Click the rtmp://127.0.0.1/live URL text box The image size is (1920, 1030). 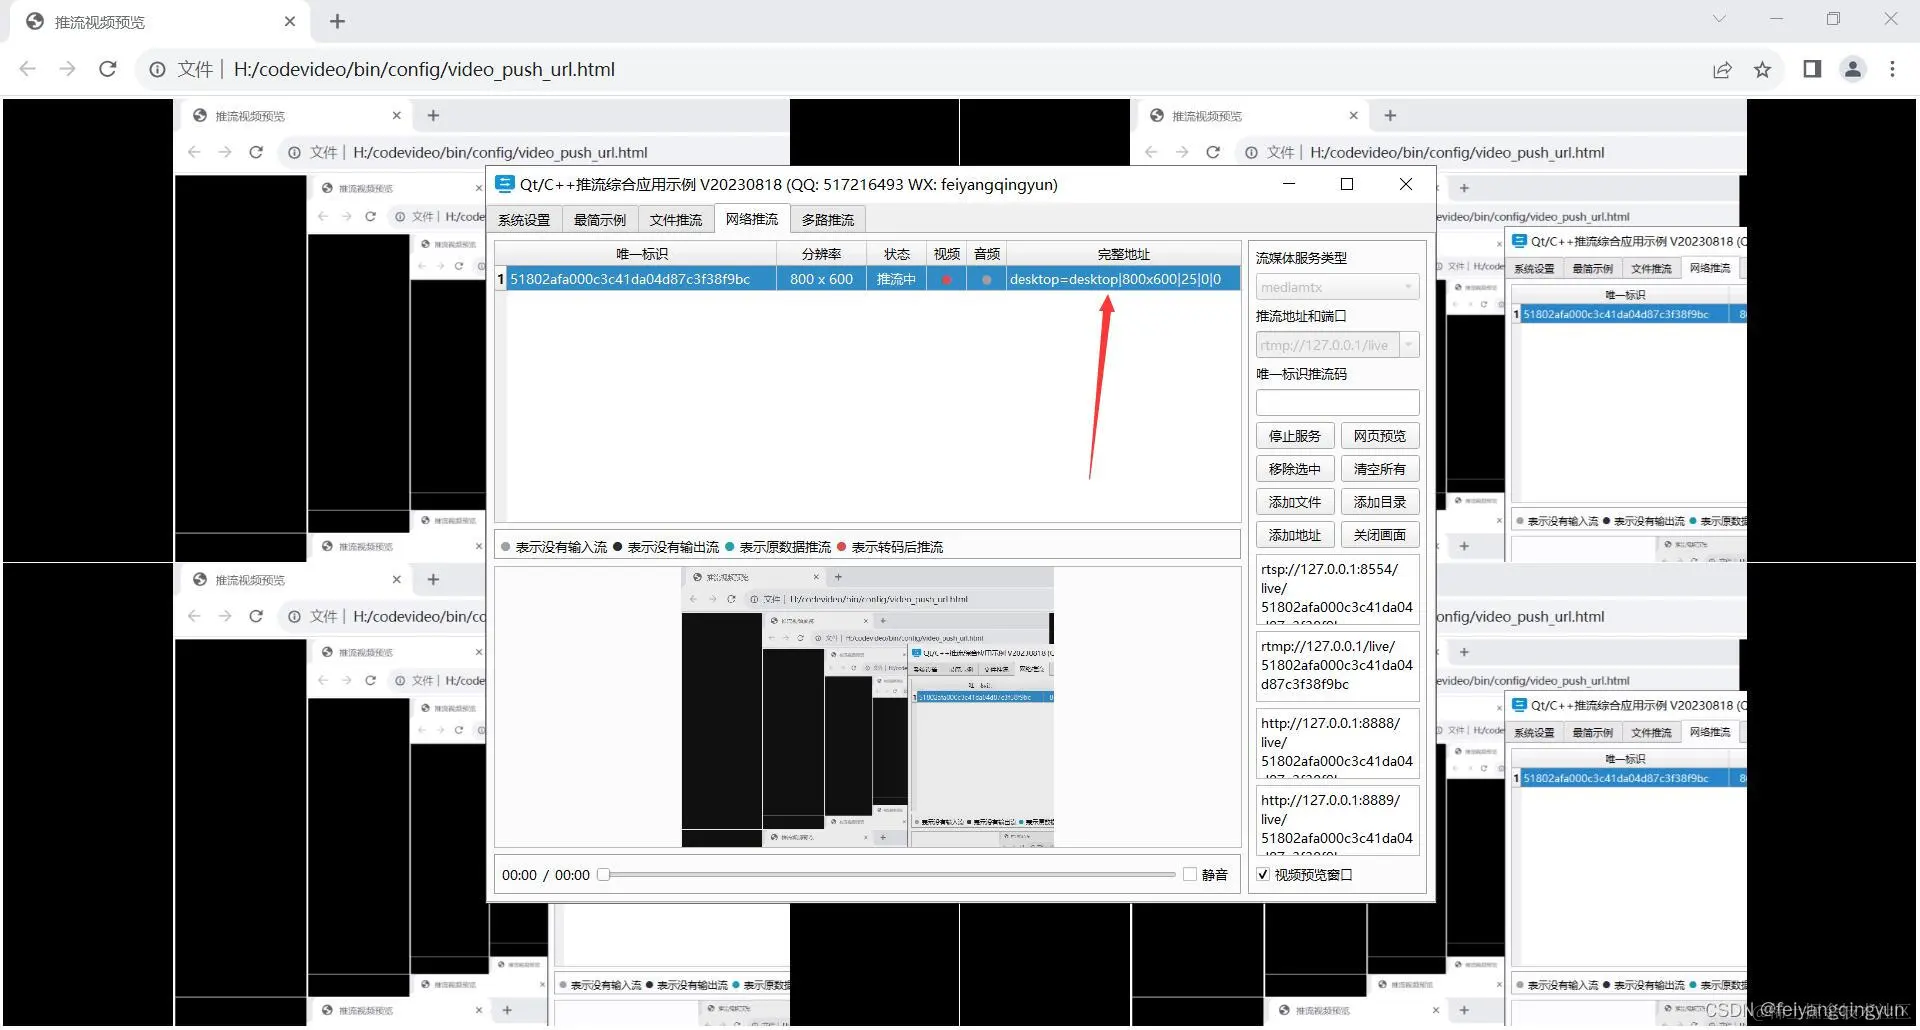(1337, 666)
